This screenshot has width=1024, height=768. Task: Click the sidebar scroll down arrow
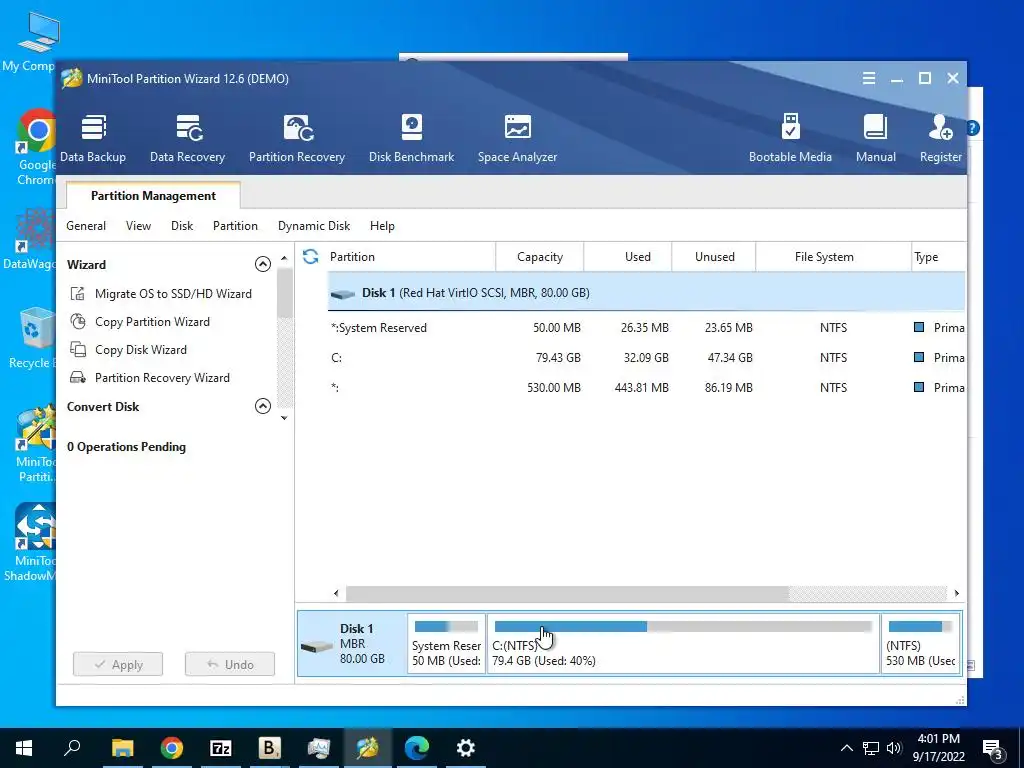[x=284, y=418]
